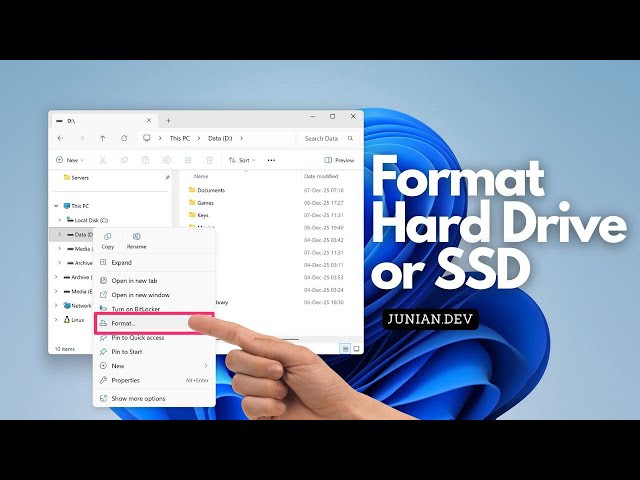Choose Open in new tab

tap(154, 280)
